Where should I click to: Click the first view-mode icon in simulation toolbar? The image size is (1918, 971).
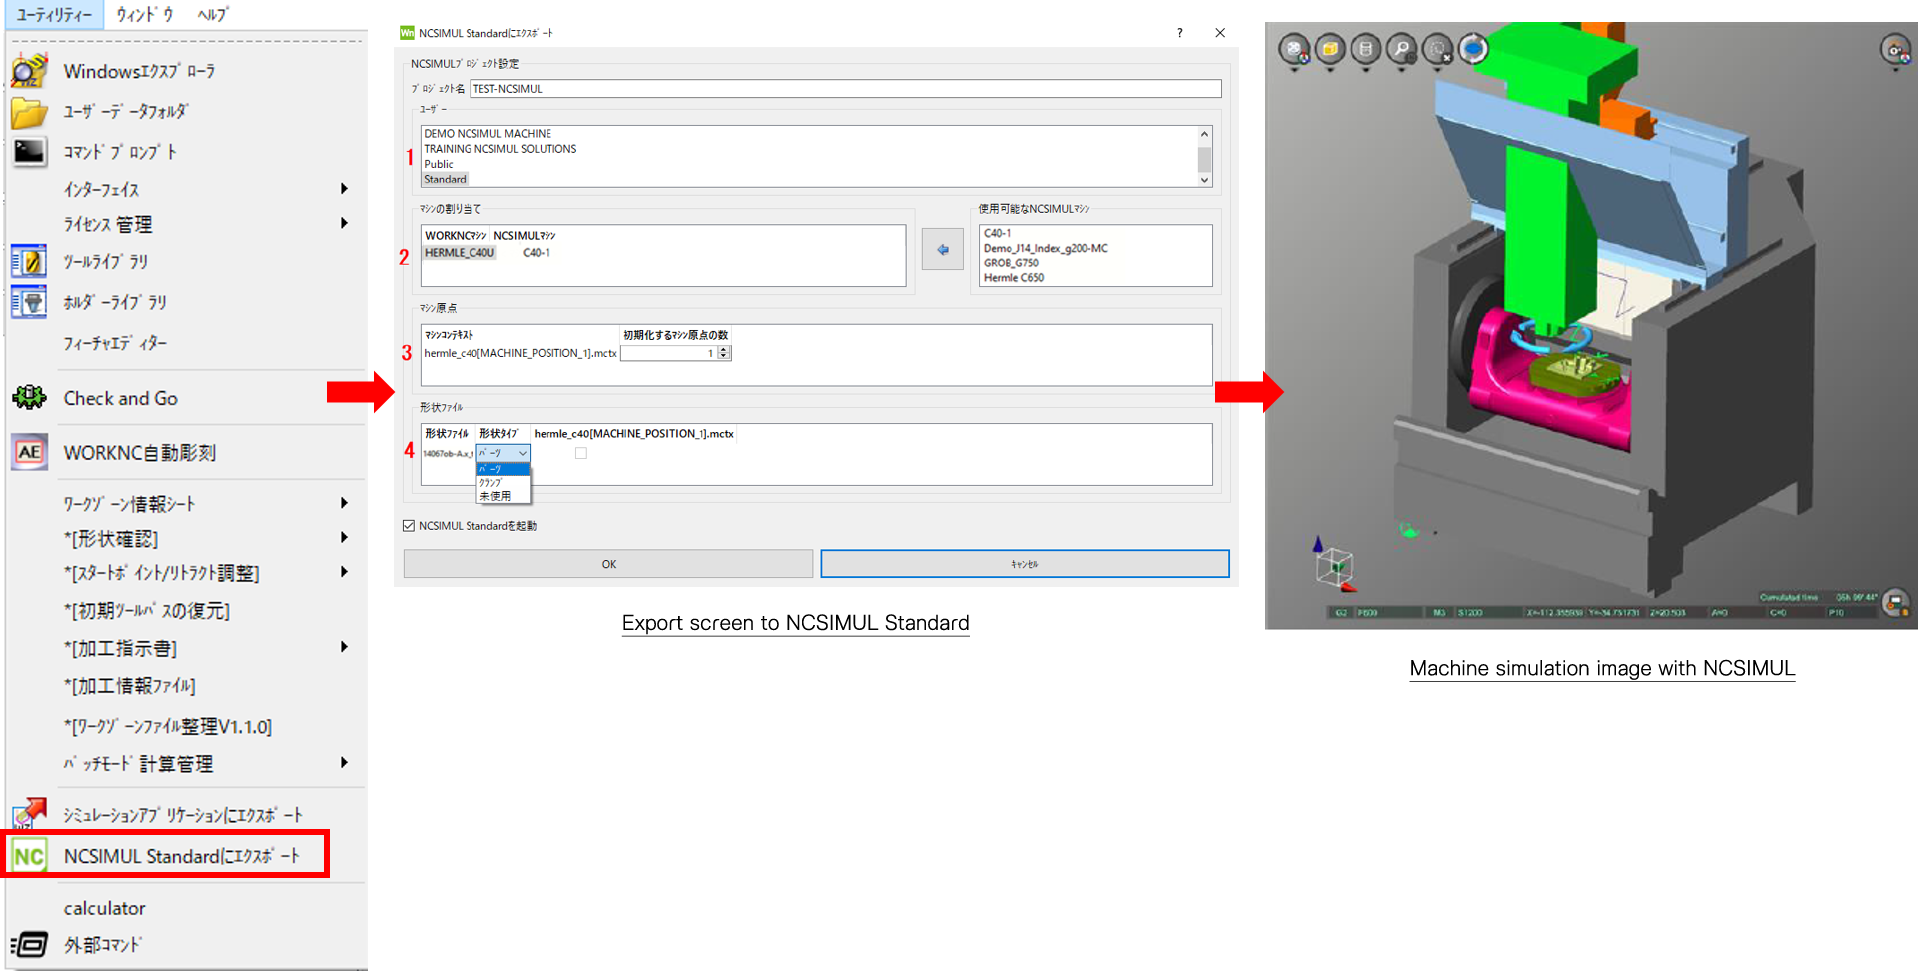tap(1294, 49)
